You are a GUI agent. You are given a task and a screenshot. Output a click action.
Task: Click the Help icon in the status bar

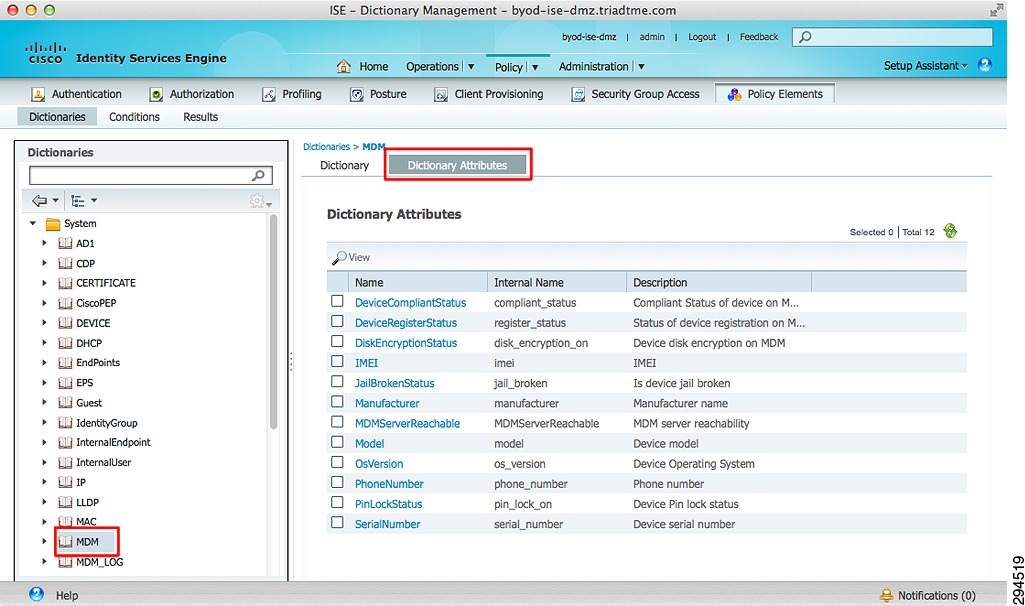pos(37,594)
